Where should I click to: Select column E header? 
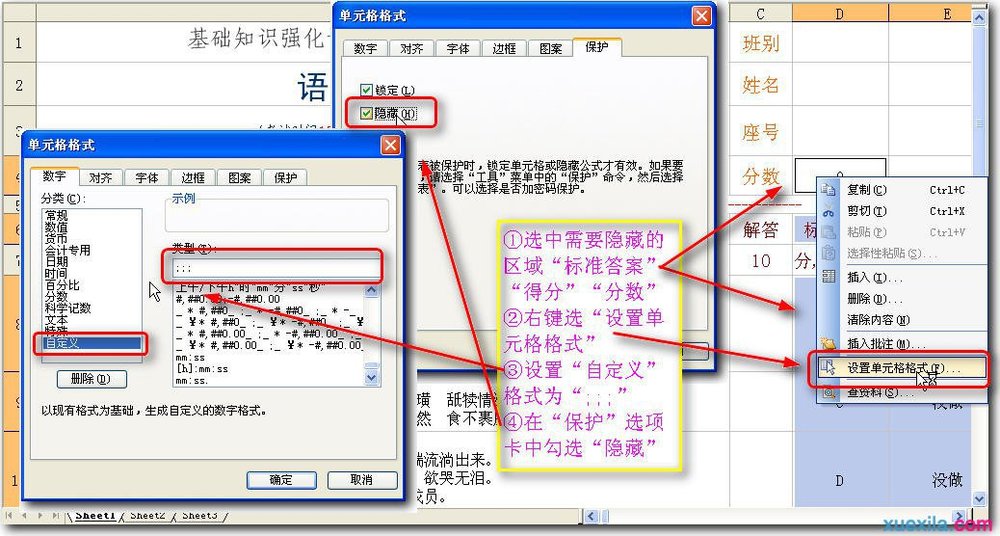pyautogui.click(x=930, y=13)
